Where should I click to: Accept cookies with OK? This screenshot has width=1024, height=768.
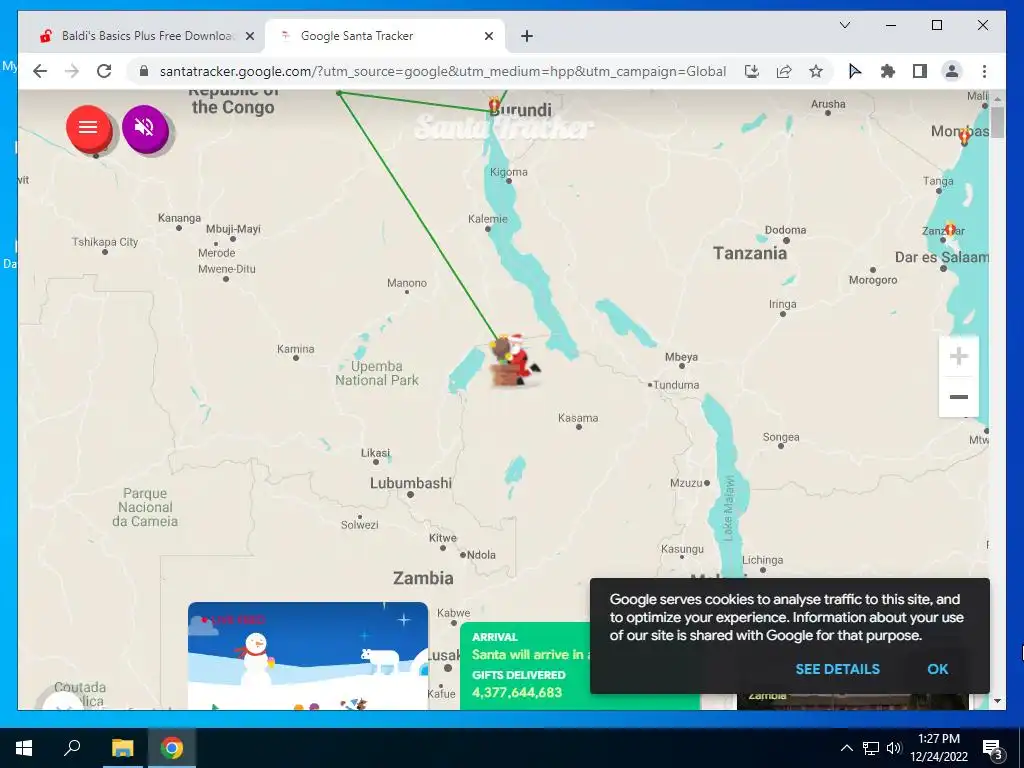tap(937, 669)
